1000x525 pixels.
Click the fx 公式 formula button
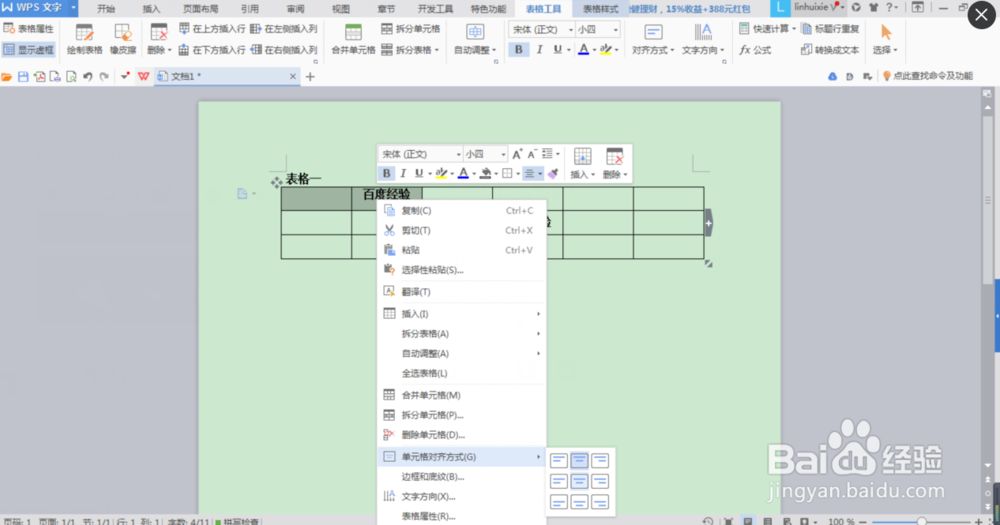(x=755, y=49)
